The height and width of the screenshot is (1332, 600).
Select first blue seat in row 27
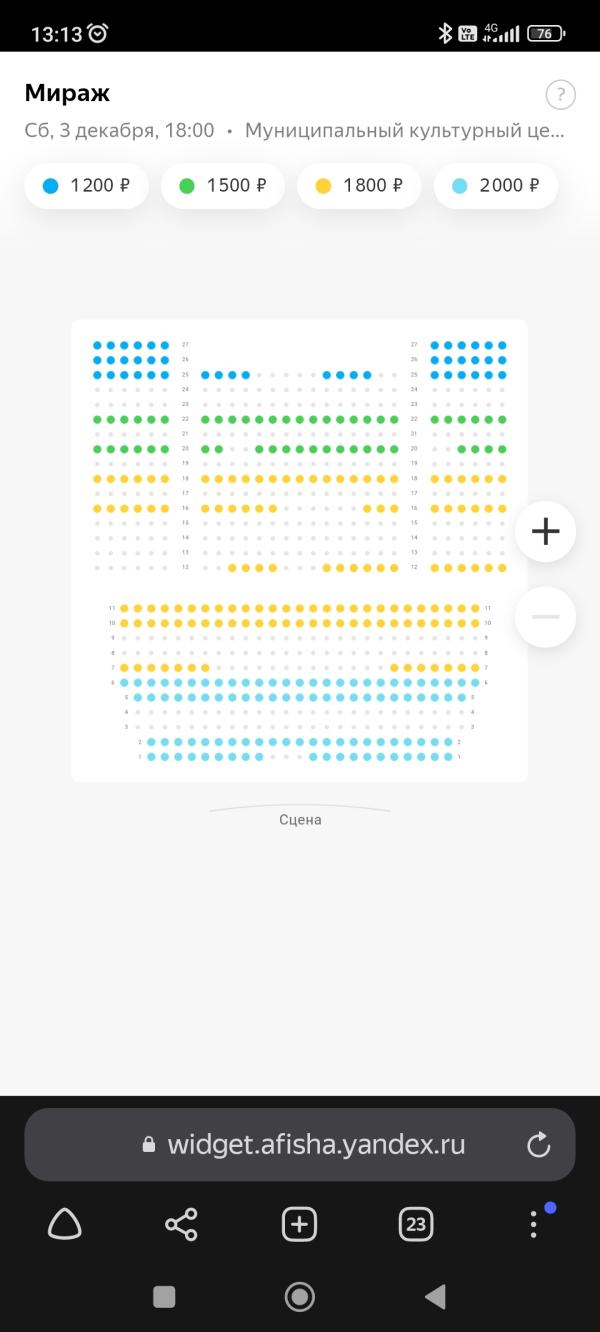[x=97, y=345]
